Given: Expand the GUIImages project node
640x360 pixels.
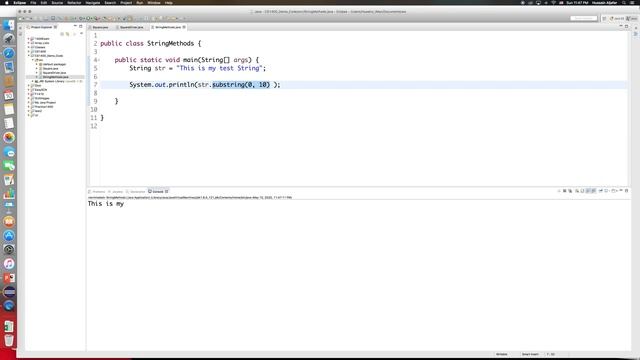Looking at the screenshot, I should click(29, 98).
